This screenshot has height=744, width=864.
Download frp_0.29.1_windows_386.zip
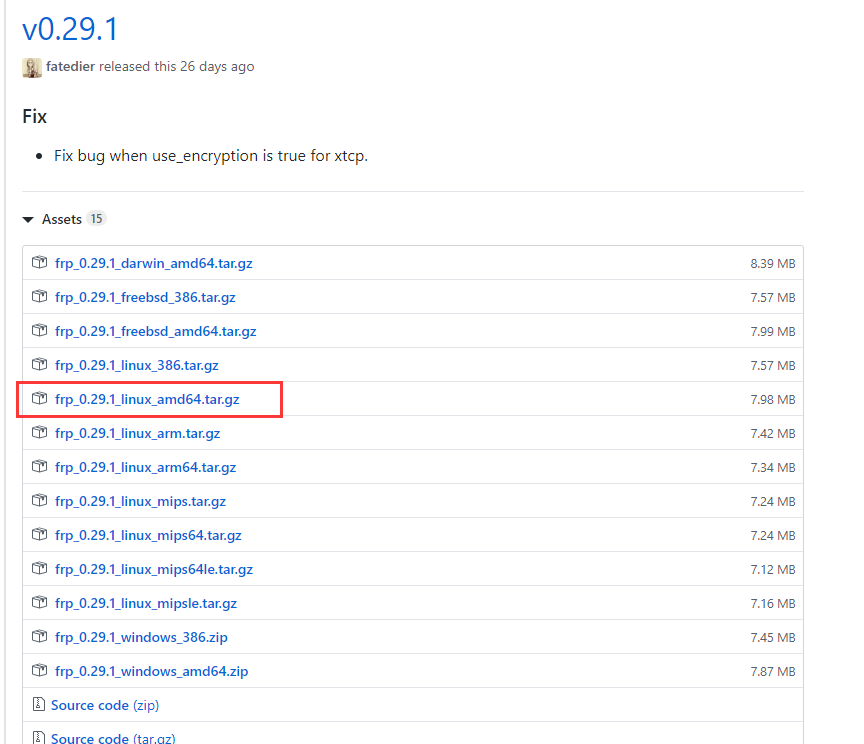tap(141, 638)
